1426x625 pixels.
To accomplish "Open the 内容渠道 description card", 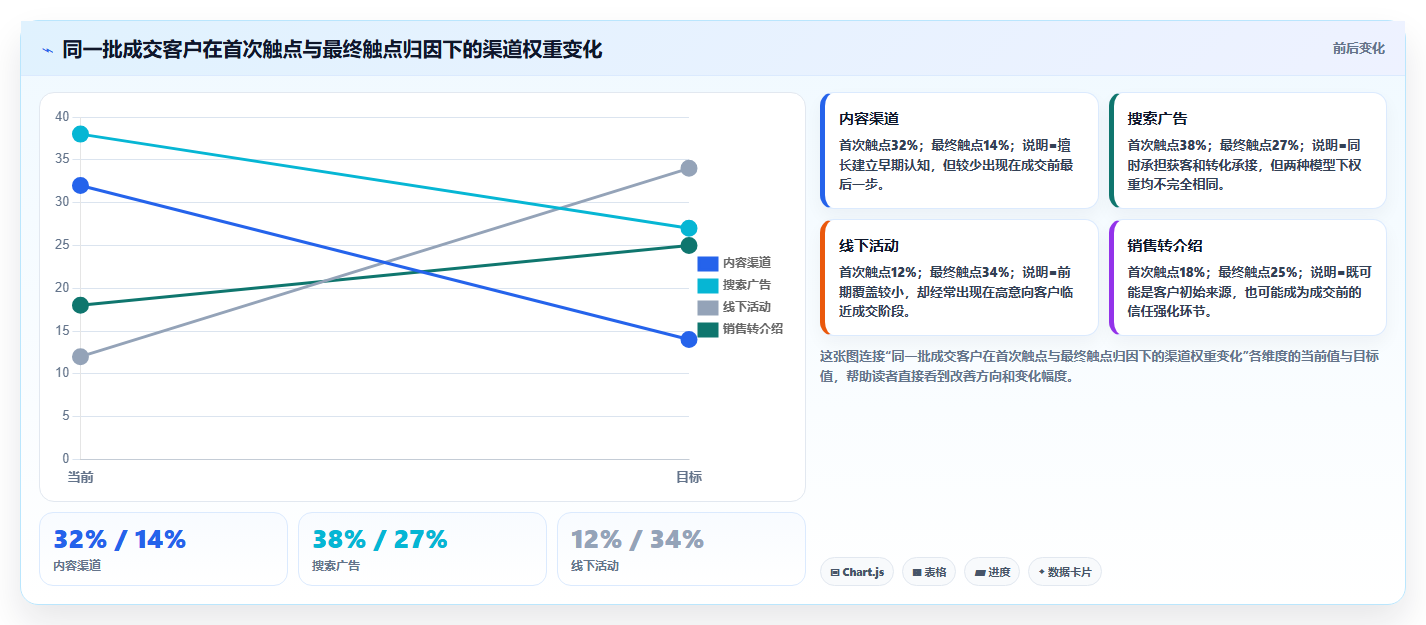I will point(959,151).
